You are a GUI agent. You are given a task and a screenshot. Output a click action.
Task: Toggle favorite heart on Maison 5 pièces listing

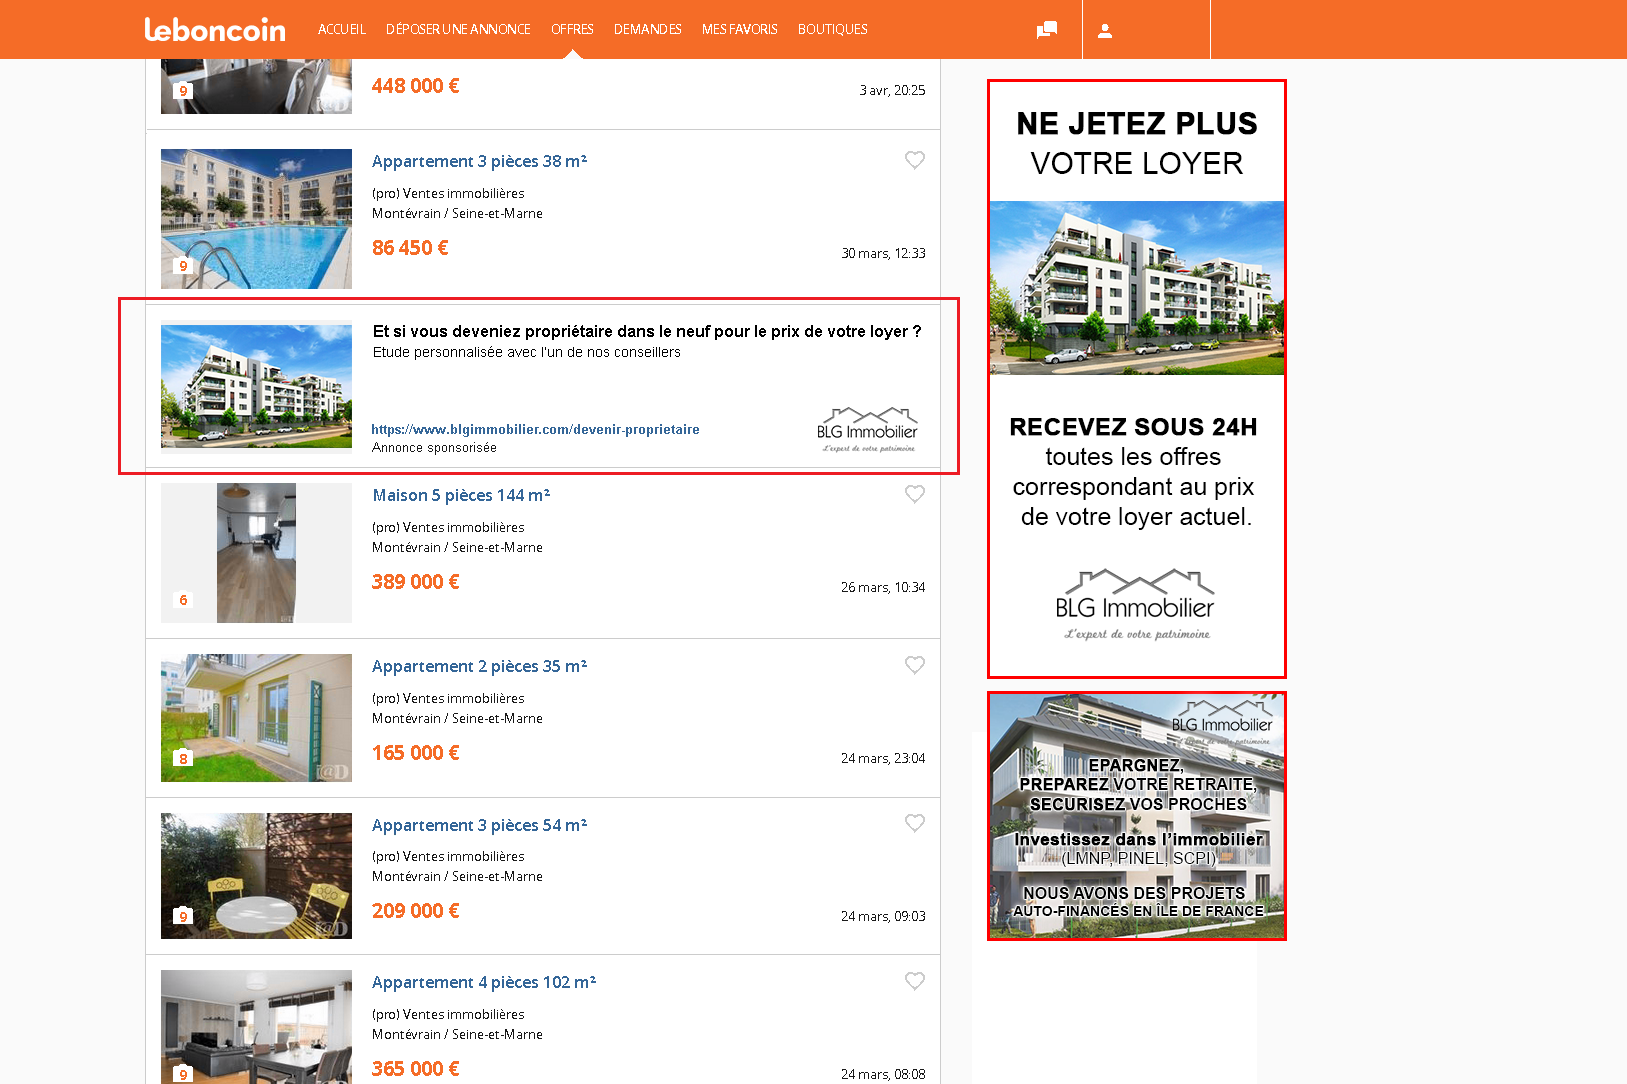tap(914, 494)
